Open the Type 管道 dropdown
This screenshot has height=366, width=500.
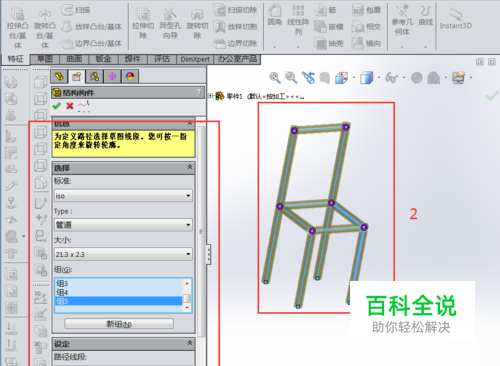click(123, 225)
